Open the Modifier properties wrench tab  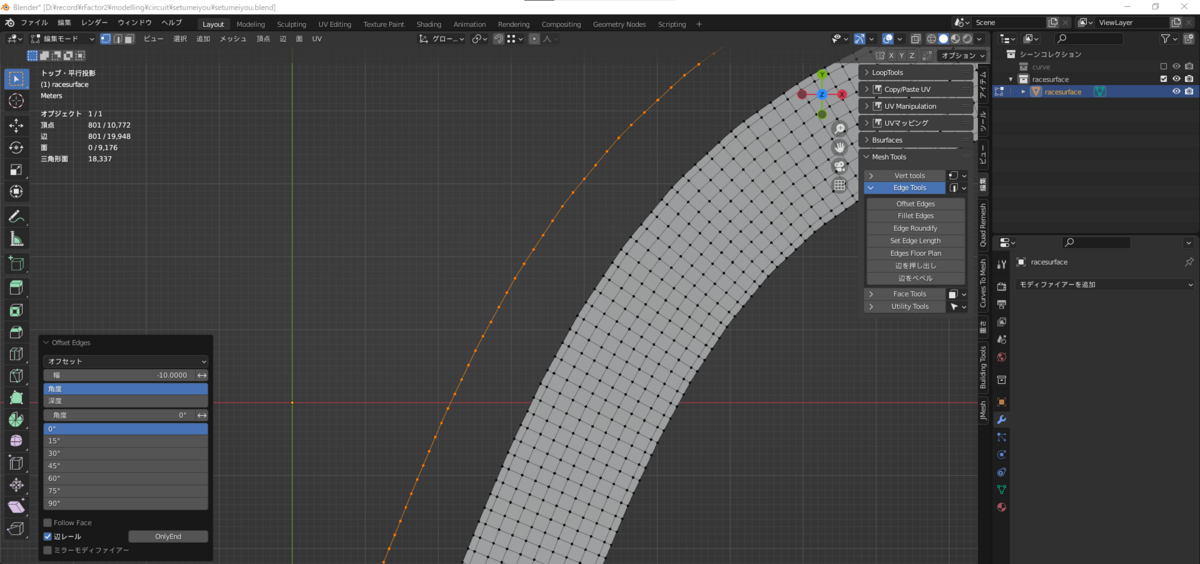tap(1002, 420)
